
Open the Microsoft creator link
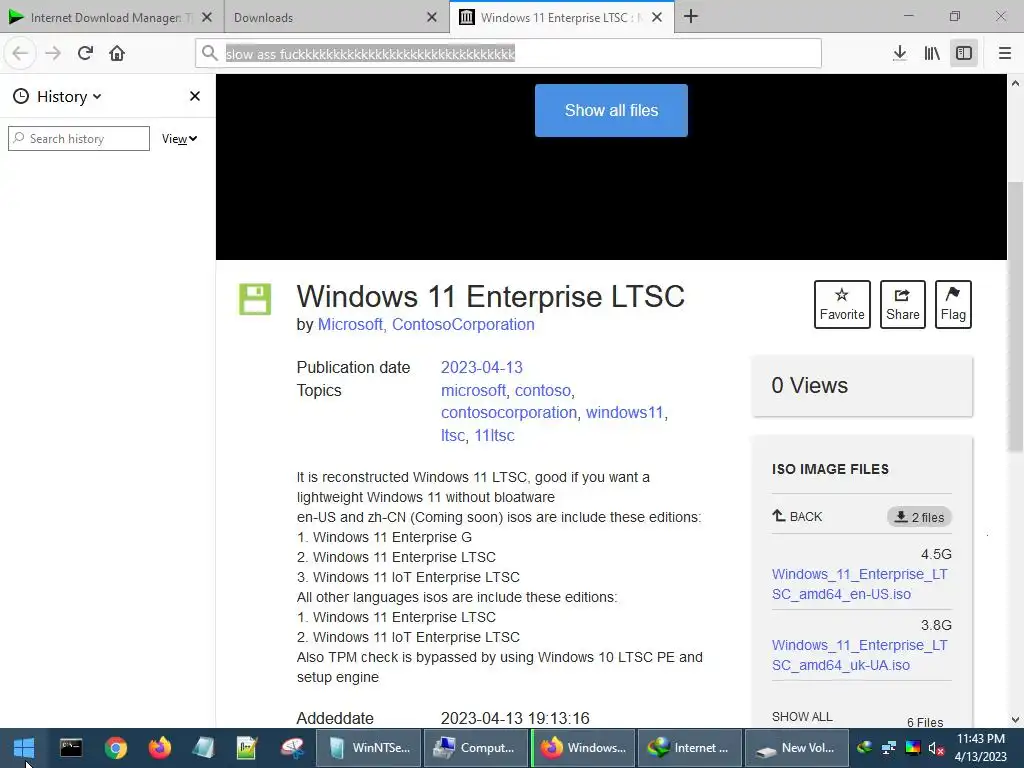tap(350, 325)
